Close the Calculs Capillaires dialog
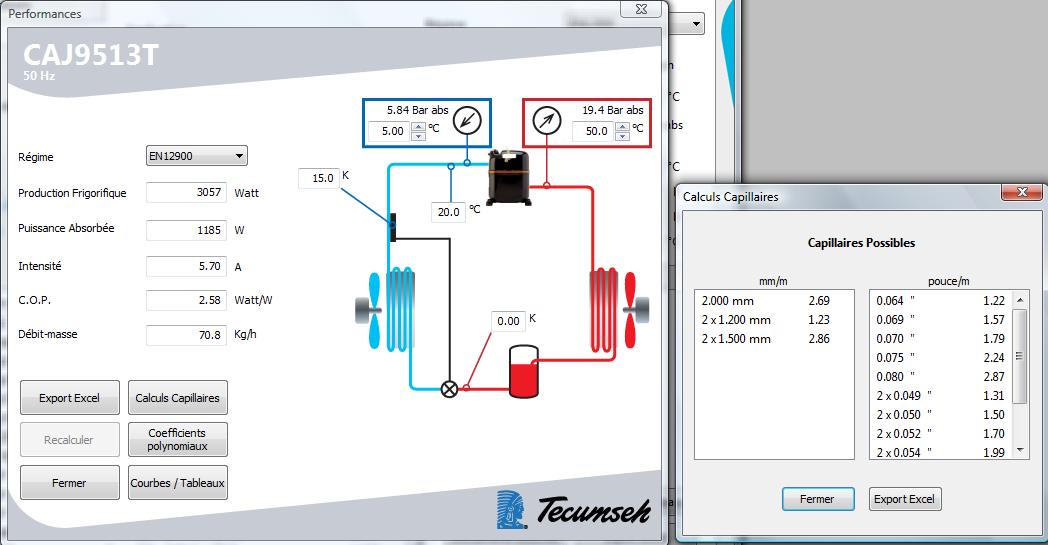1048x545 pixels. (1022, 192)
